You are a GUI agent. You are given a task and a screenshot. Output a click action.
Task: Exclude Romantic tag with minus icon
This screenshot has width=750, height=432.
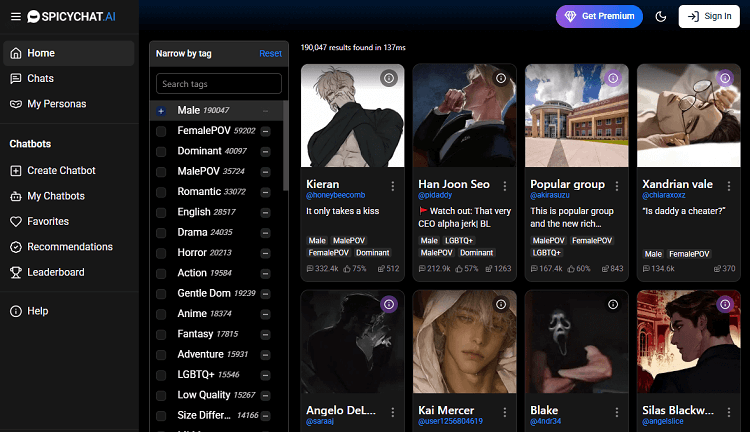(x=265, y=192)
